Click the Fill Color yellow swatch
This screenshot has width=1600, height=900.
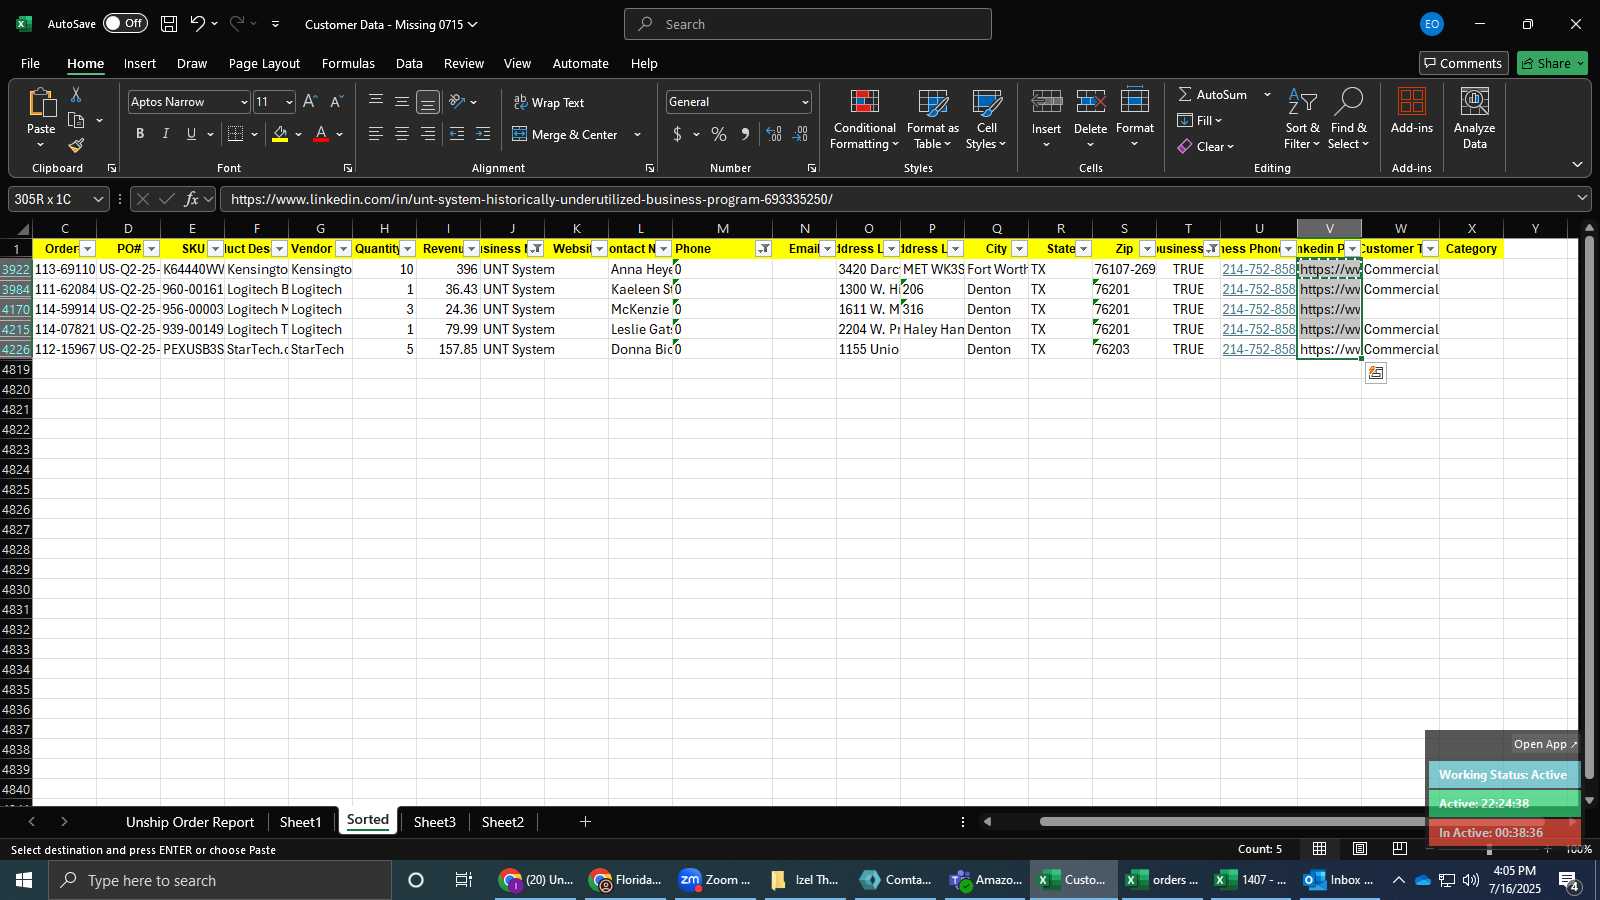(280, 134)
